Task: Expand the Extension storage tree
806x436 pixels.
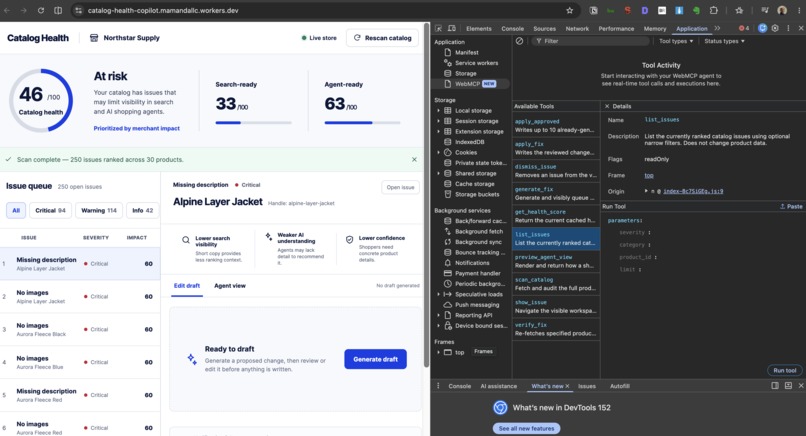Action: click(x=438, y=132)
